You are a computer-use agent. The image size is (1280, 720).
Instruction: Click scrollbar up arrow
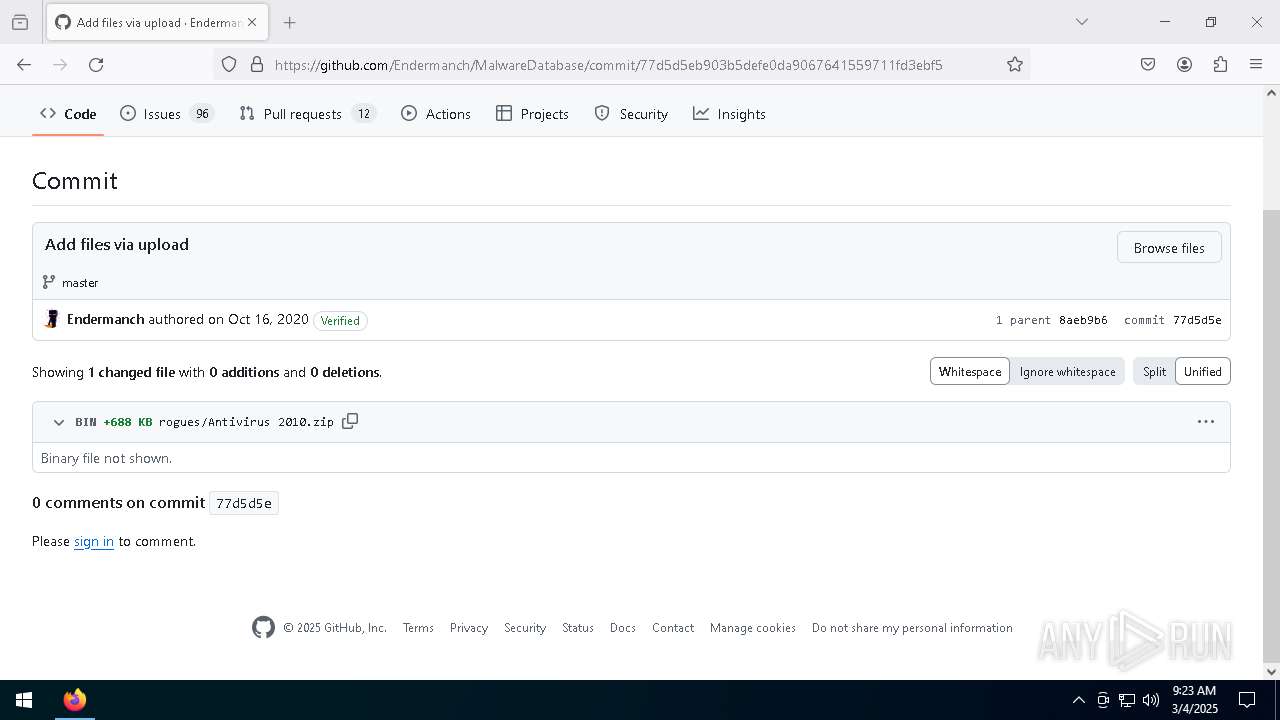pos(1271,93)
